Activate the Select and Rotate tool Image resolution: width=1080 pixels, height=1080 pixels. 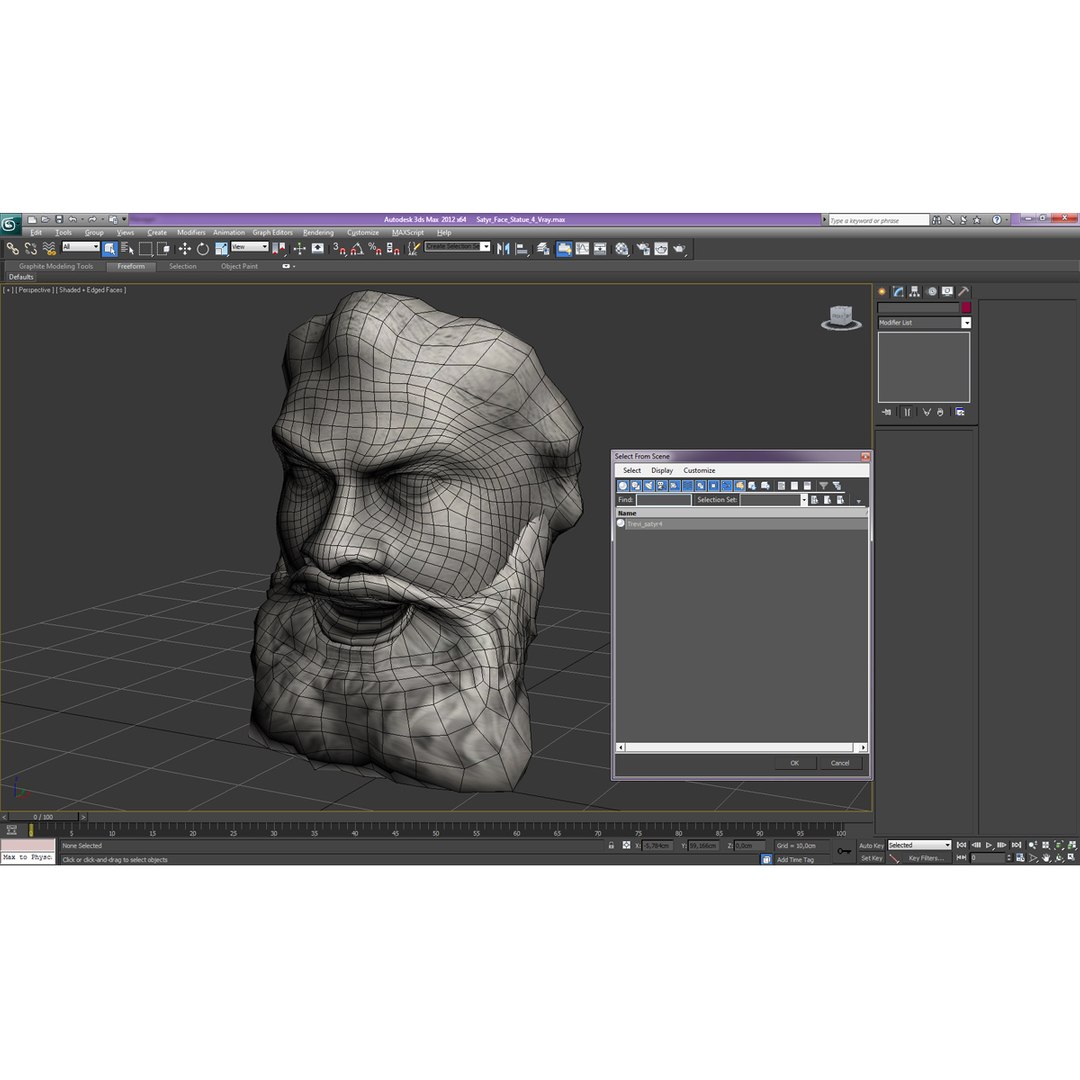202,249
